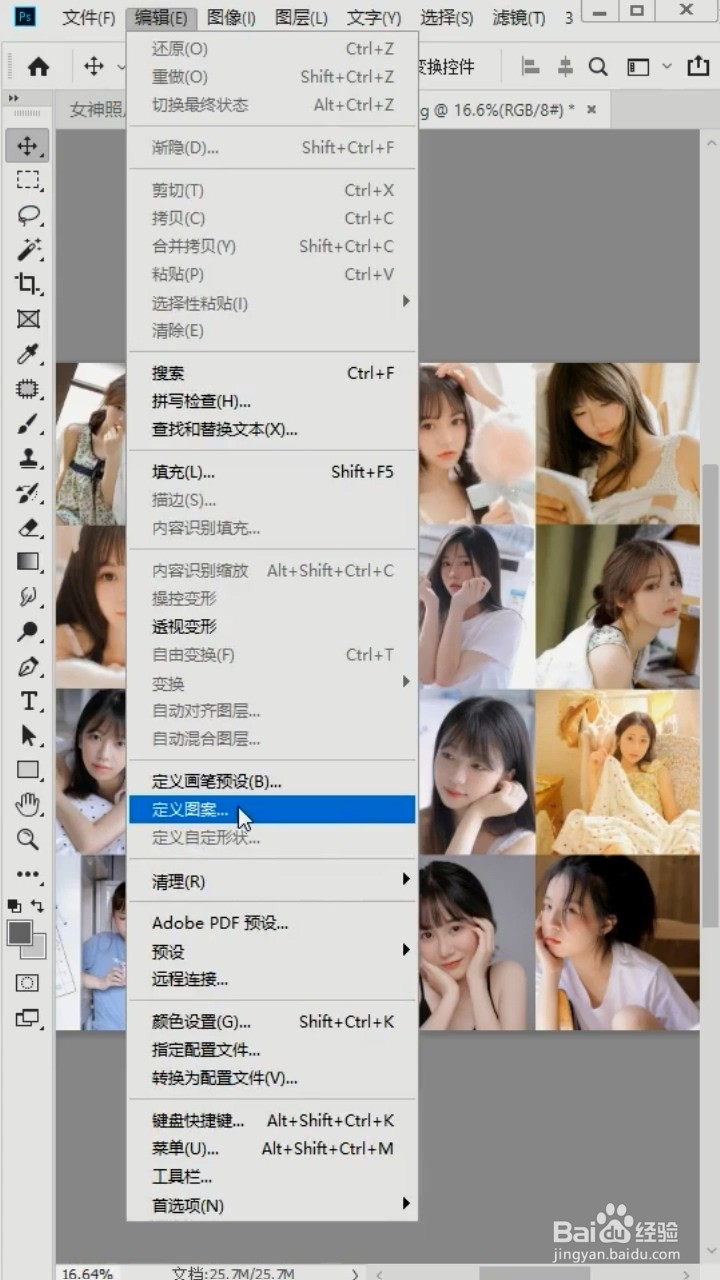The height and width of the screenshot is (1280, 720).
Task: Select the Crop tool
Action: [27, 284]
